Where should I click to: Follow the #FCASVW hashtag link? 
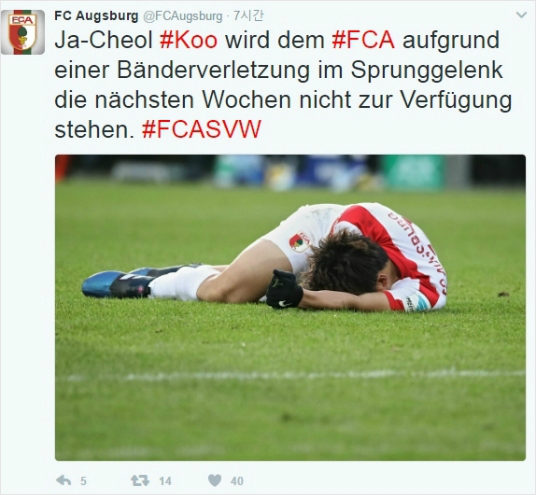coord(201,130)
